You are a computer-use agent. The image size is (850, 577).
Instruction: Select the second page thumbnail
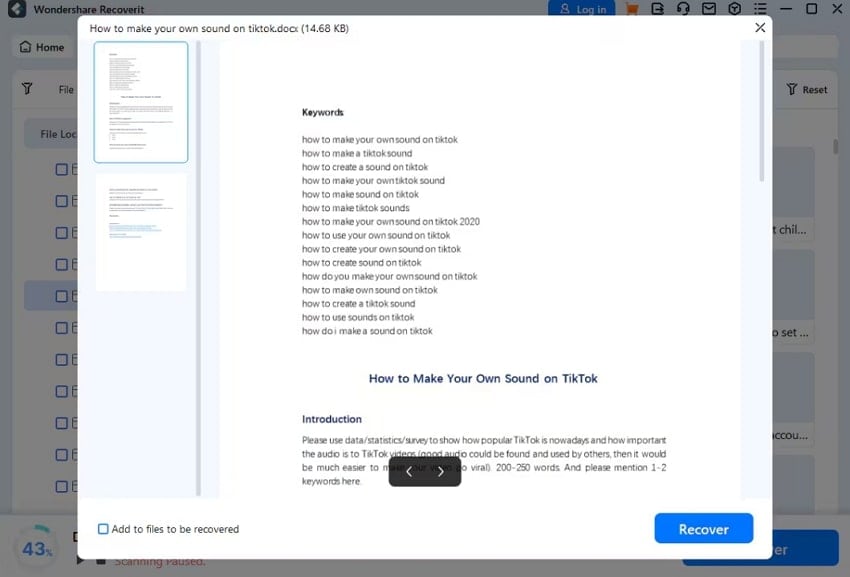(141, 232)
